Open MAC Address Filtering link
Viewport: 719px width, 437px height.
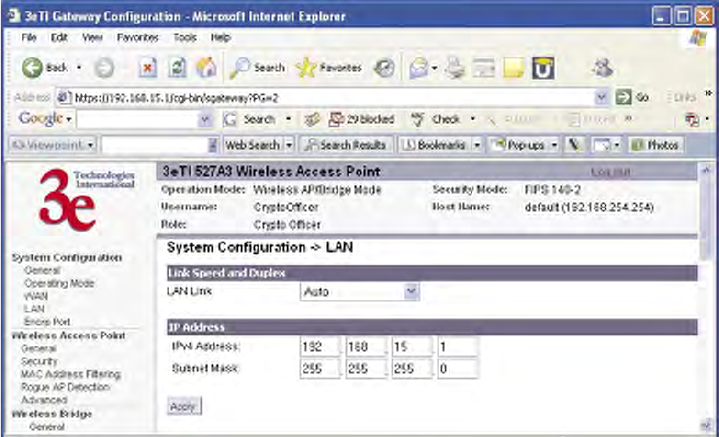71,374
